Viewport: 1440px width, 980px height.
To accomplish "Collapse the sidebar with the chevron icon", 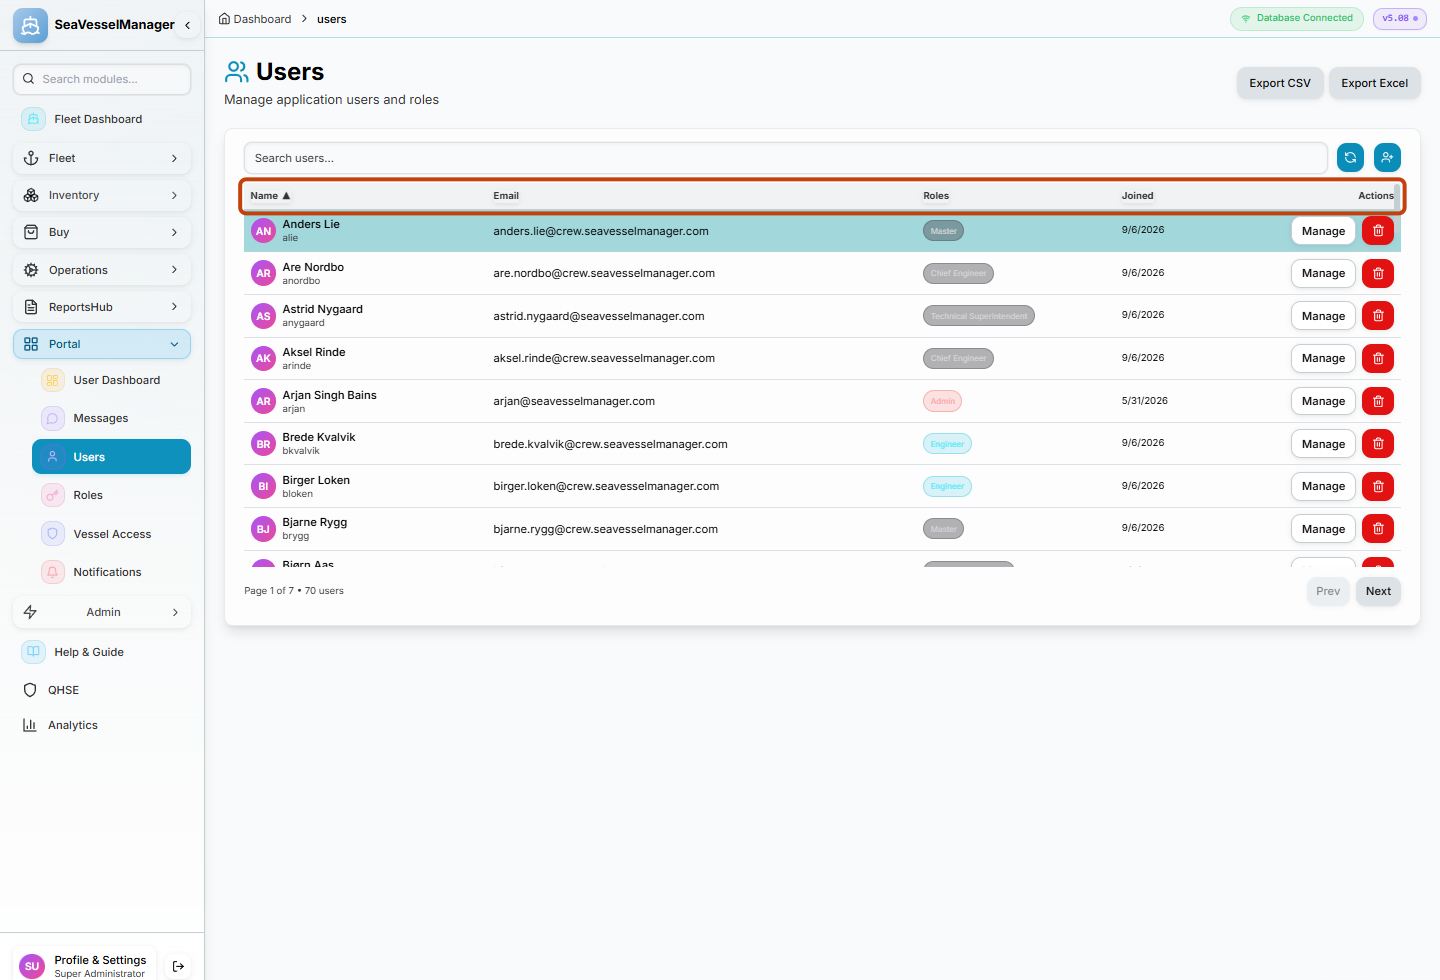I will [187, 25].
